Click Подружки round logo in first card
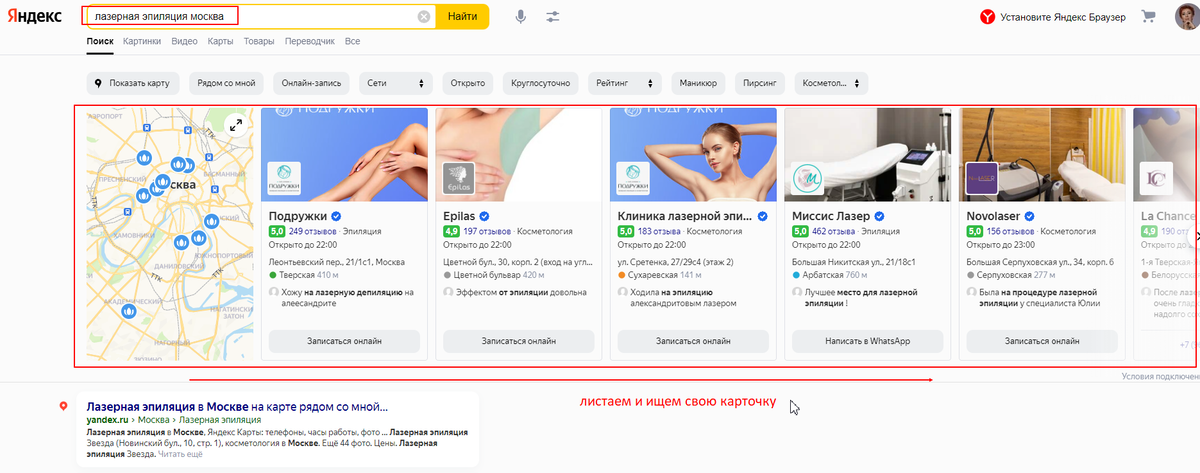This screenshot has width=1200, height=473. pos(284,179)
